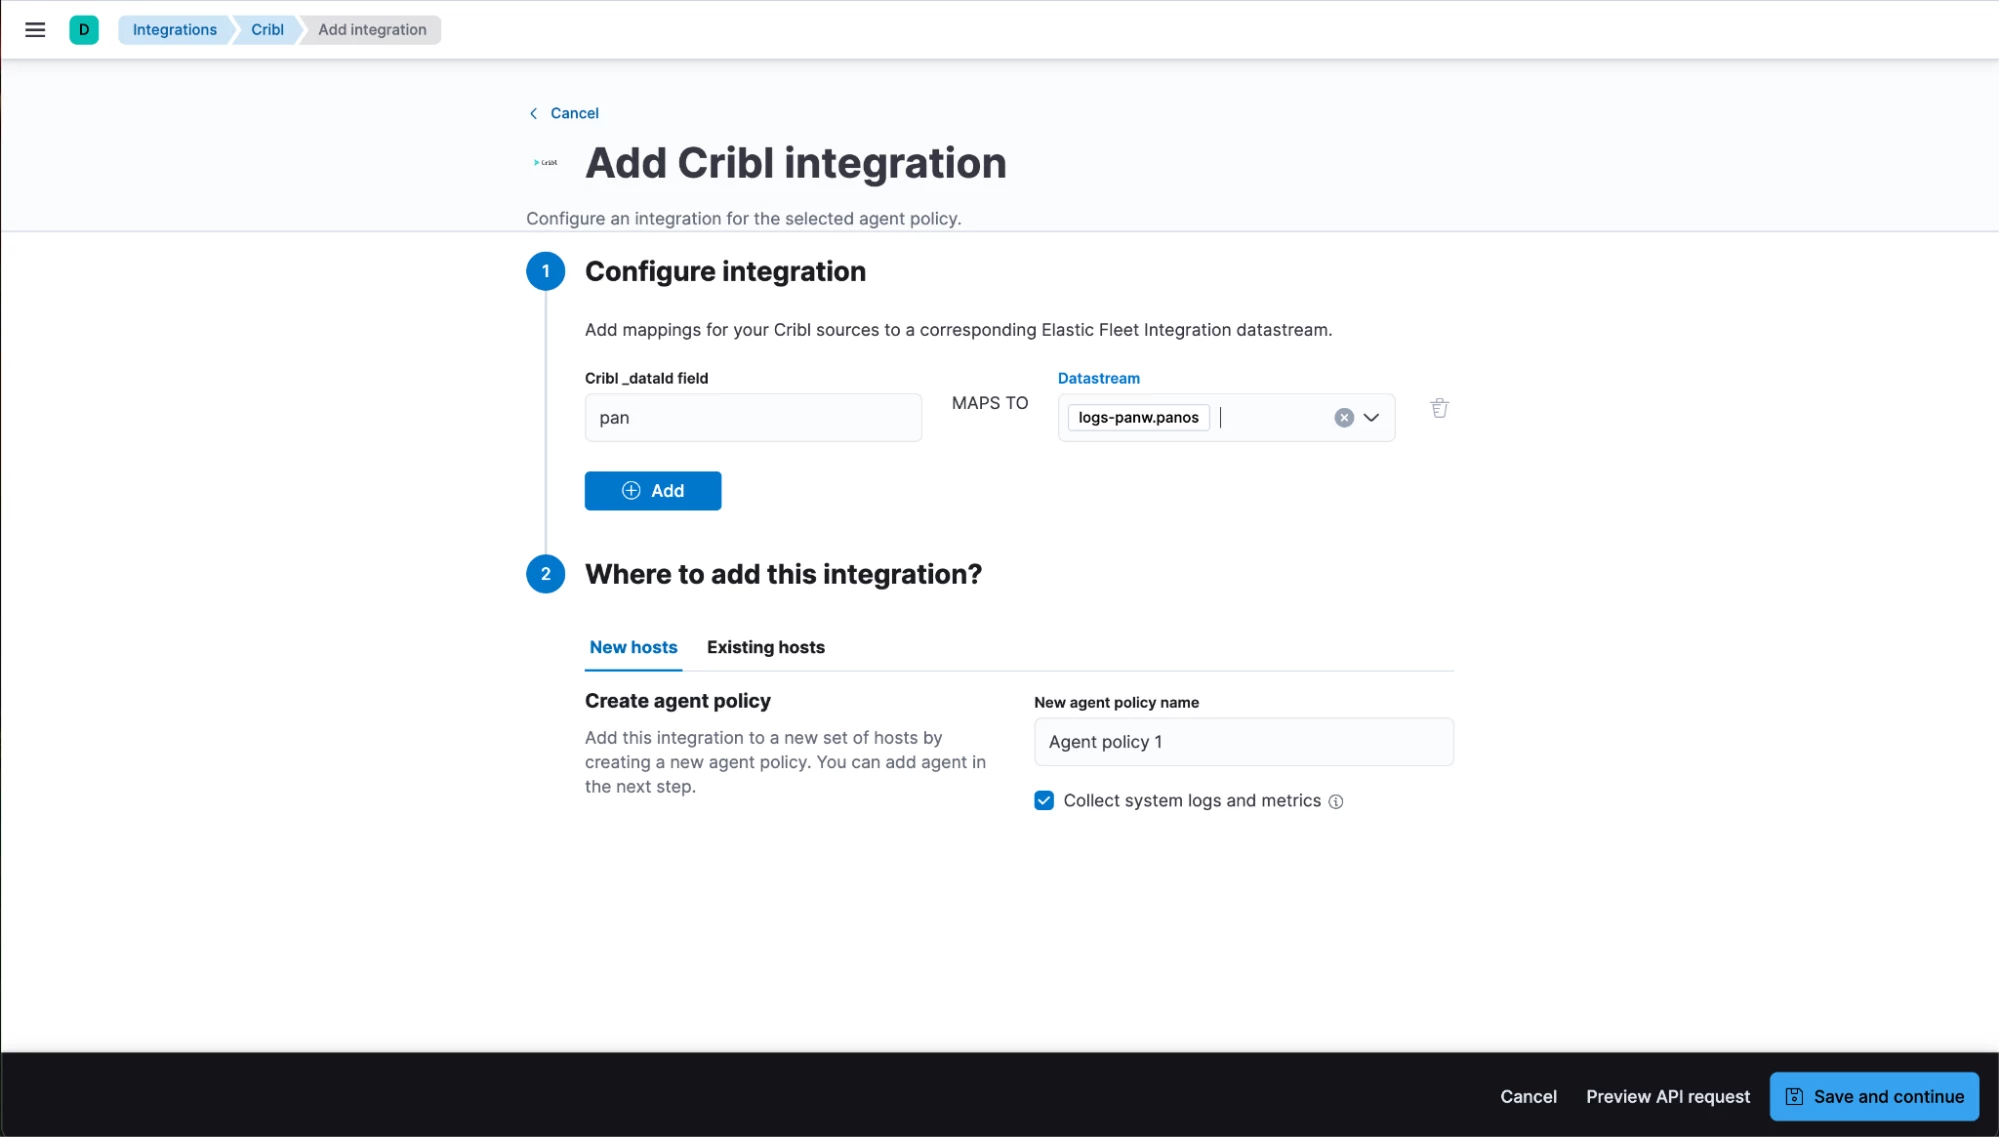Screen dimensions: 1999x1138
Task: Click Cancel in the bottom bar
Action: (x=1527, y=1097)
